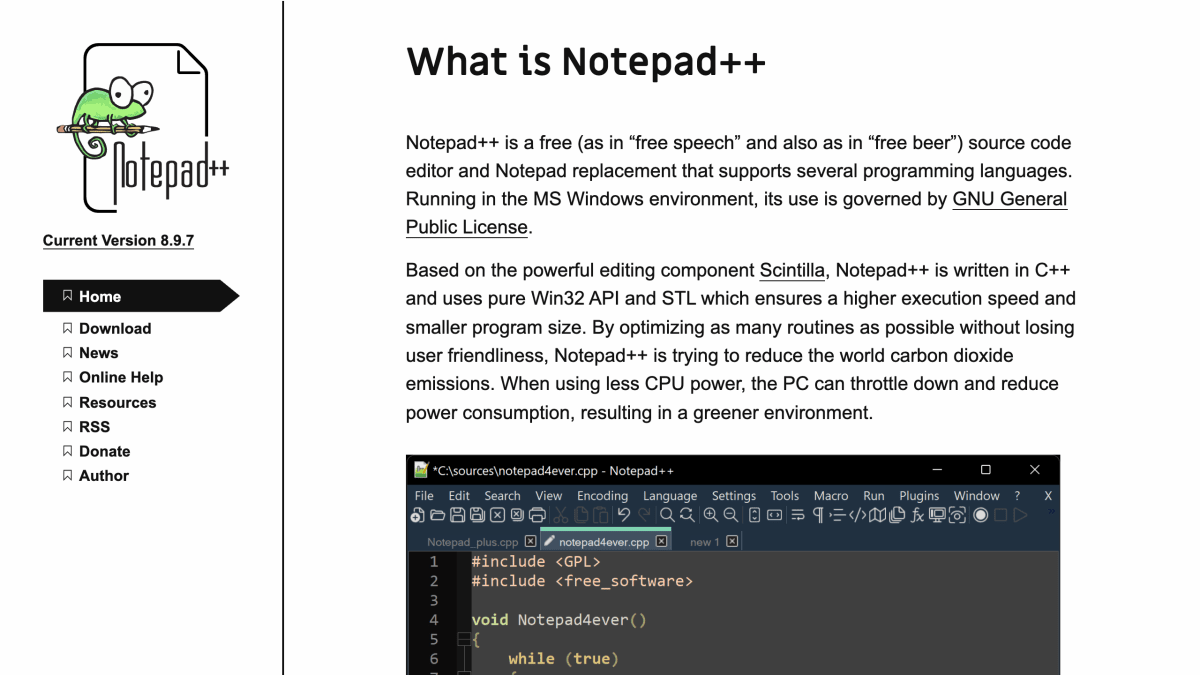Click the Folder as Workspace monitor icon
The image size is (1200, 675).
937,515
